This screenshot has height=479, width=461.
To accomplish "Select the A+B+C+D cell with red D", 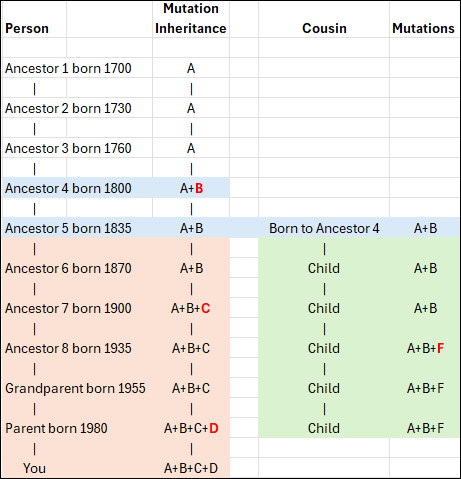I will [x=191, y=428].
